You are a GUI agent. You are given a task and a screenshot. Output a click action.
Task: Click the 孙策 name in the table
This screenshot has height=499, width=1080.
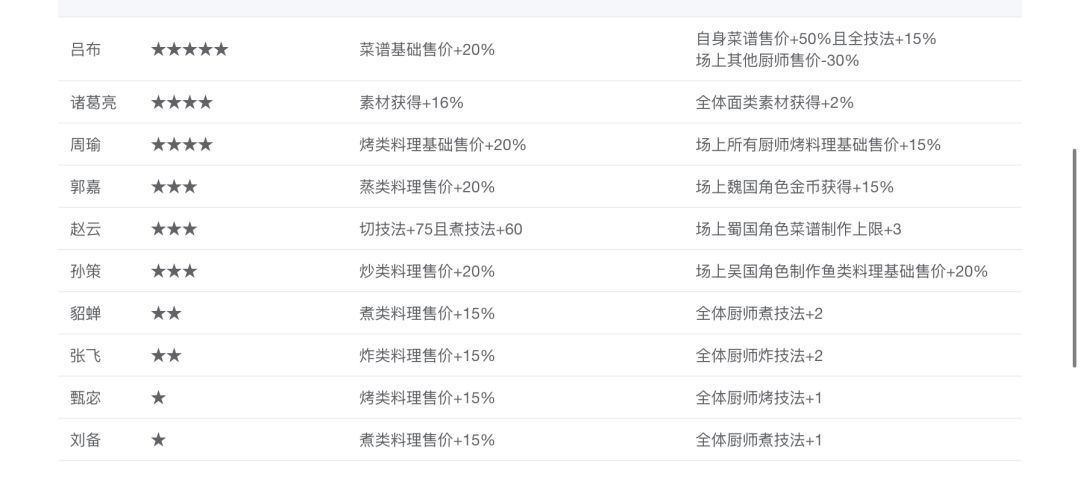click(x=85, y=271)
